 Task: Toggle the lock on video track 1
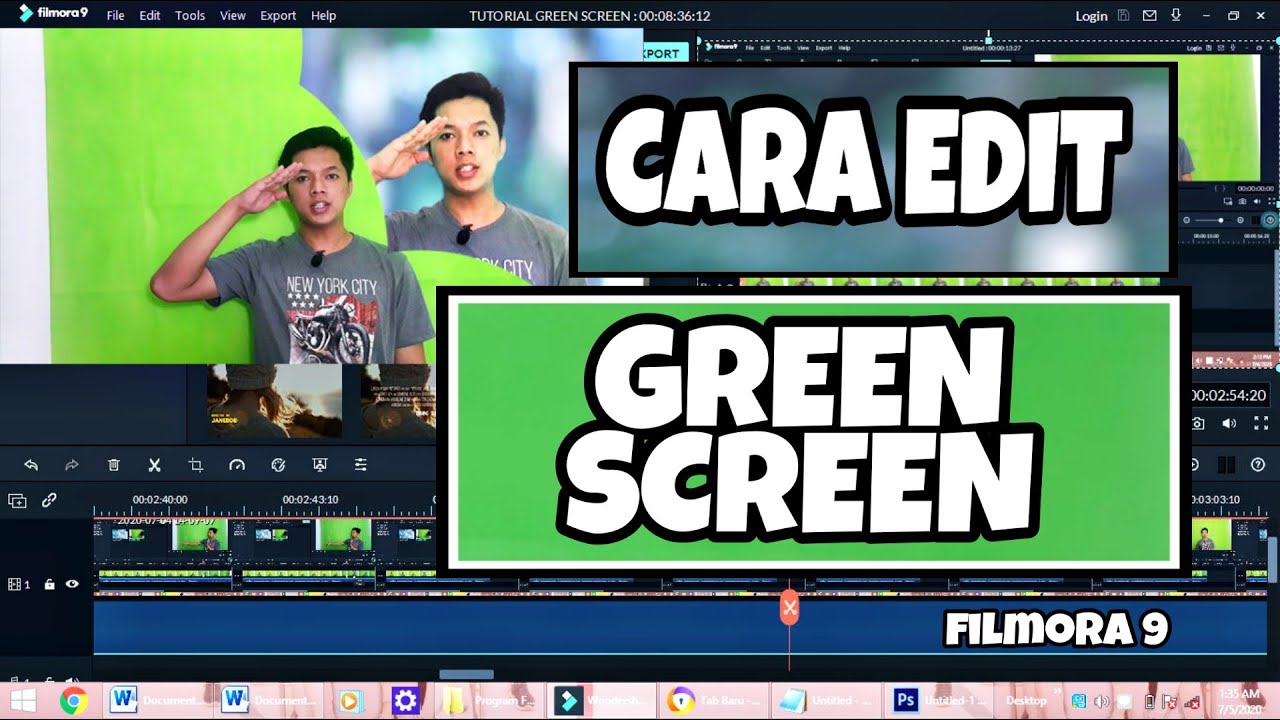click(49, 584)
